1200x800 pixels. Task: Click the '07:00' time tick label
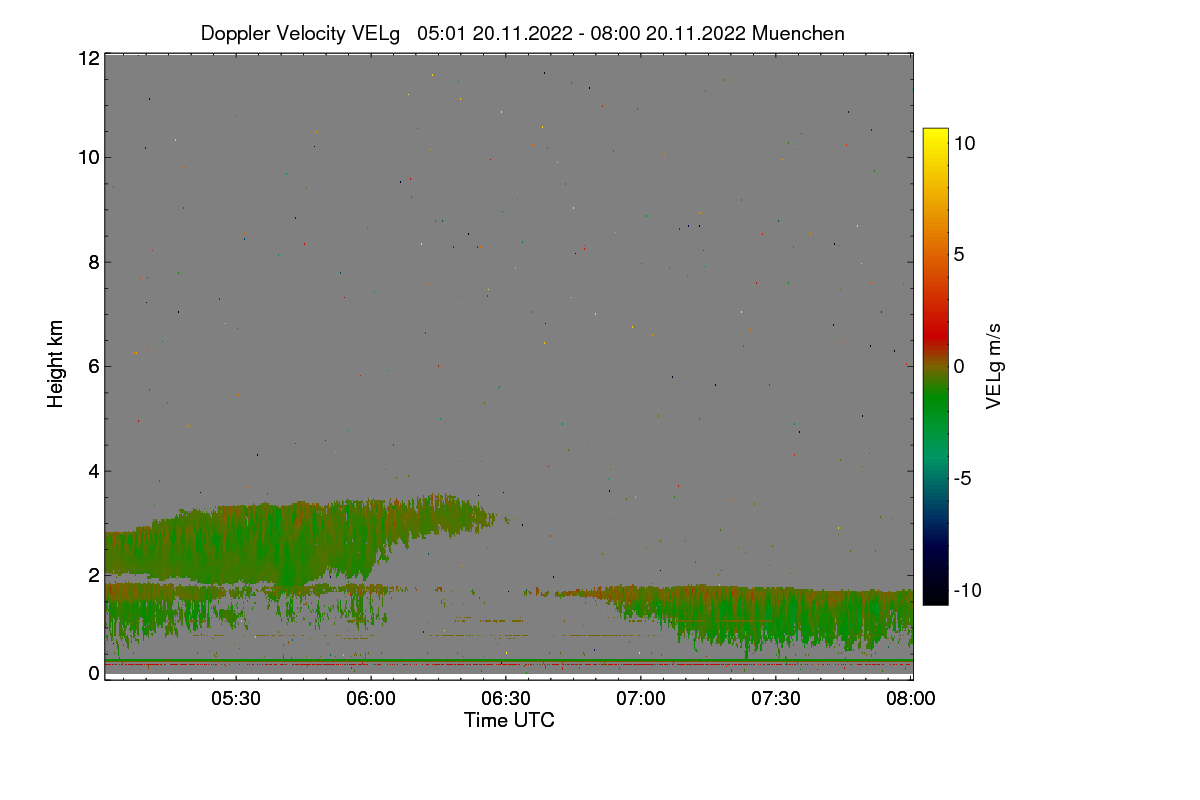(641, 698)
